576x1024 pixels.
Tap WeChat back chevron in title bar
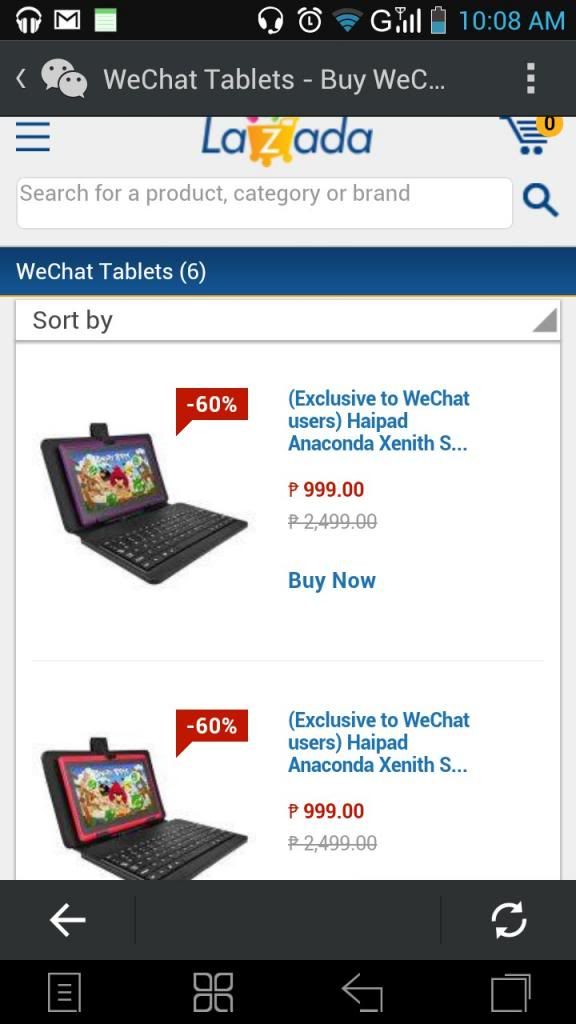click(21, 79)
